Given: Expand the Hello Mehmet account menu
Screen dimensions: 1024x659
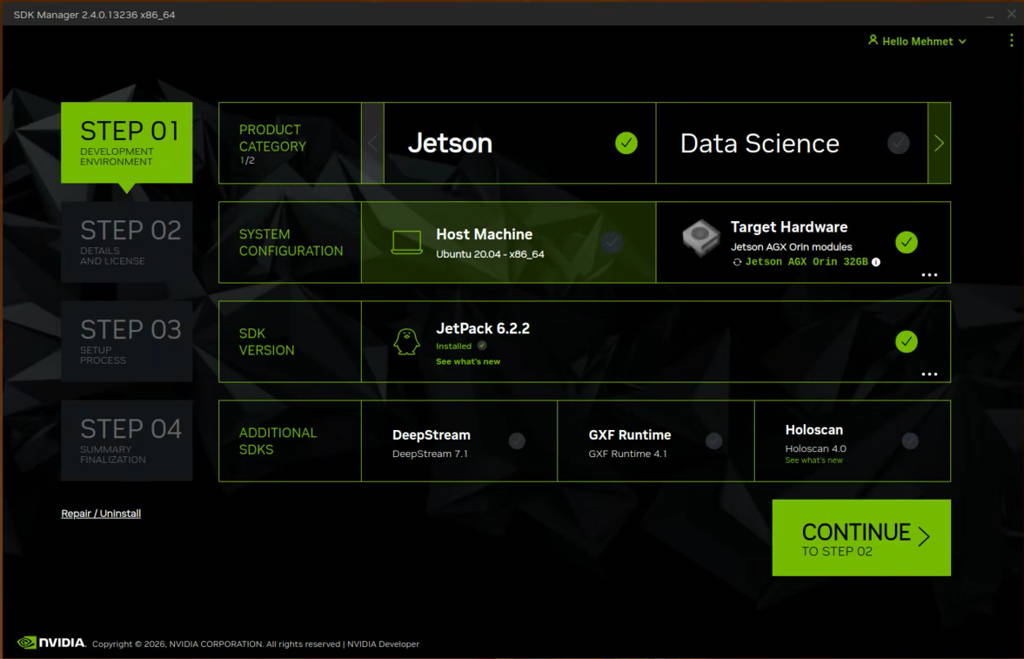Looking at the screenshot, I should (916, 40).
